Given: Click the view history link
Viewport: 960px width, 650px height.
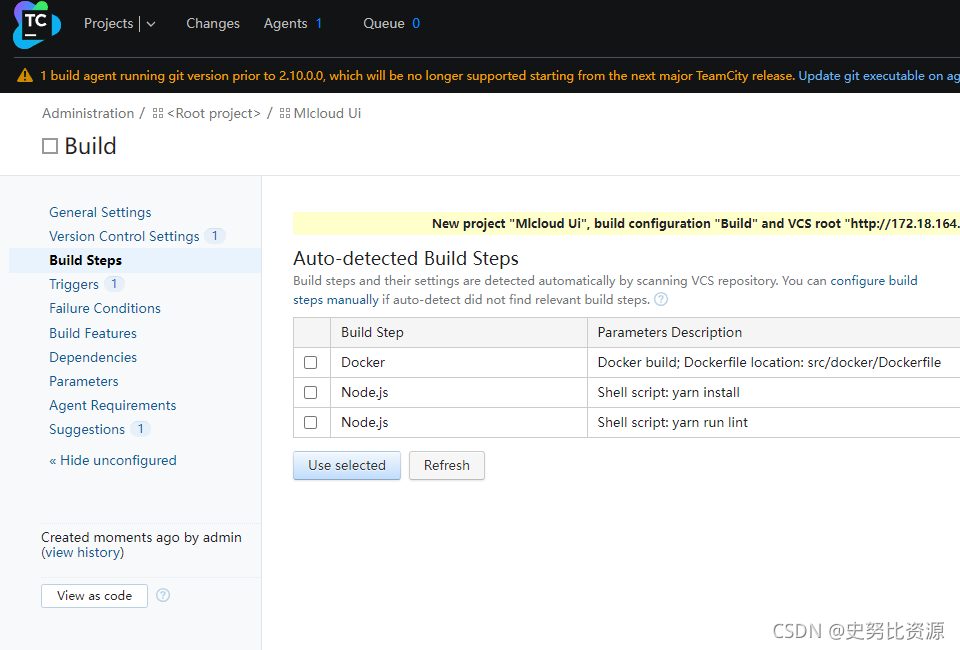Looking at the screenshot, I should 83,552.
